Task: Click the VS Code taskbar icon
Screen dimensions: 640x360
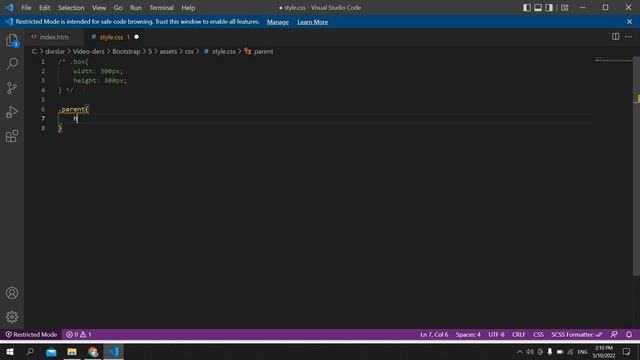Action: (114, 351)
